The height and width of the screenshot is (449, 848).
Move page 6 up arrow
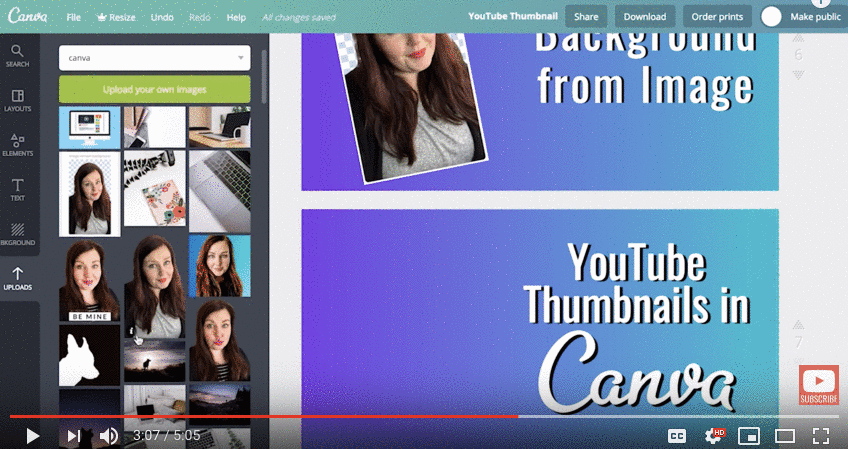pos(798,38)
